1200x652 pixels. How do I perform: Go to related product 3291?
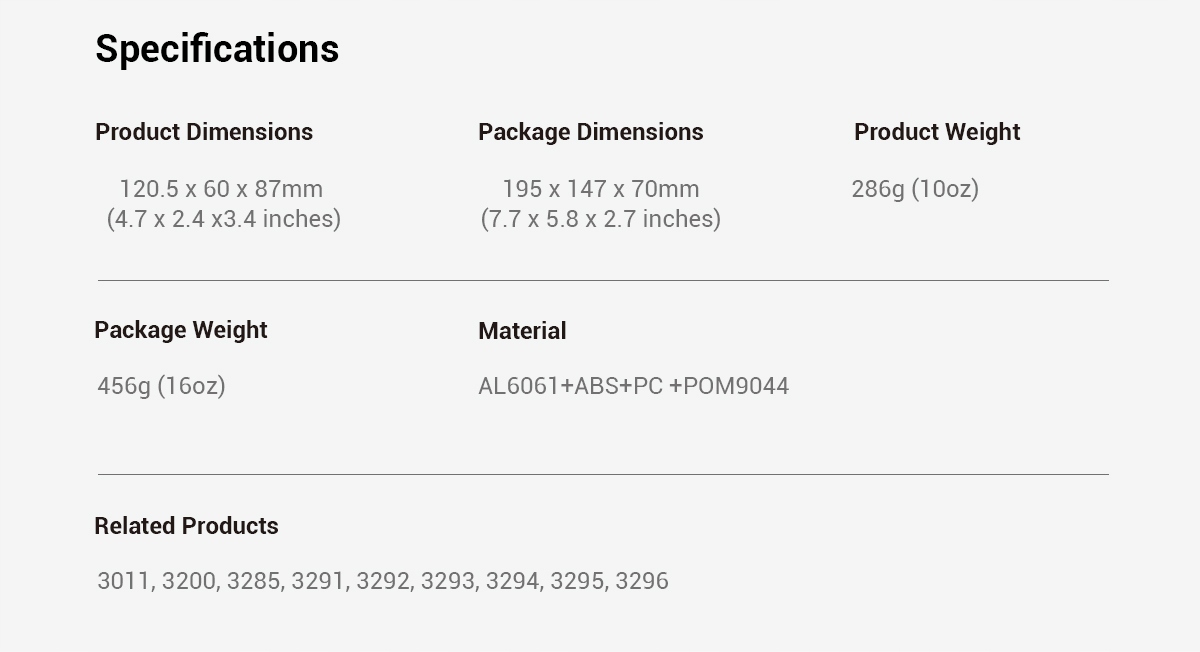[x=317, y=581]
